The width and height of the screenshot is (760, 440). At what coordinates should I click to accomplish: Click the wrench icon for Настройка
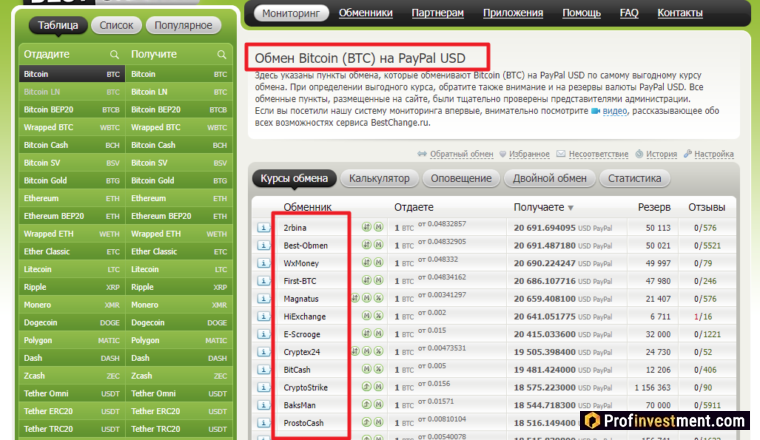point(688,154)
